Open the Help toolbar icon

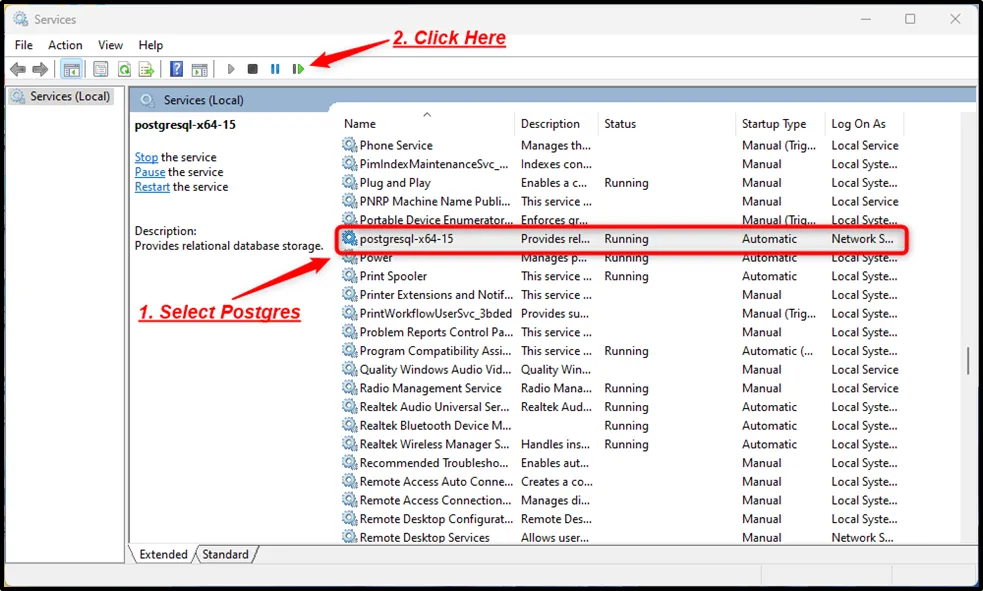(x=176, y=69)
